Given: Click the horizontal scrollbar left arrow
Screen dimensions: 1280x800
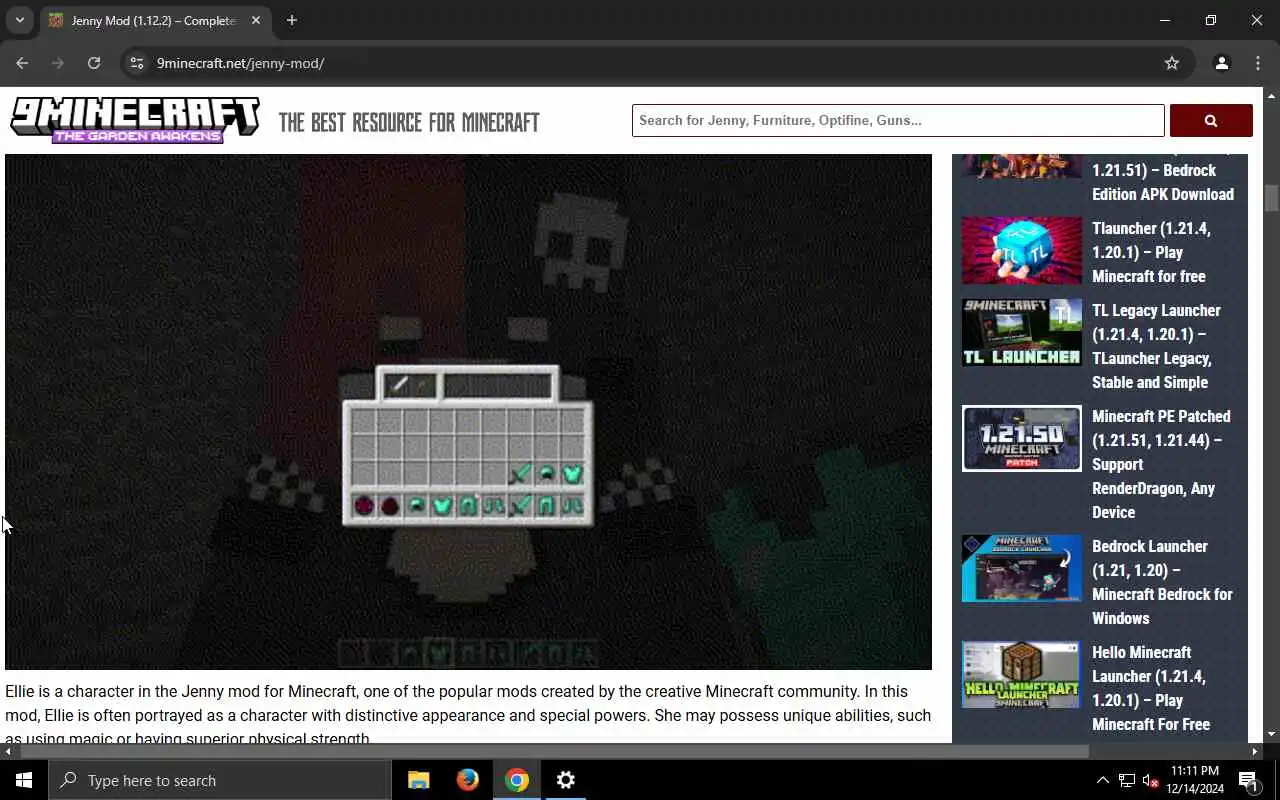Looking at the screenshot, I should 7,751.
